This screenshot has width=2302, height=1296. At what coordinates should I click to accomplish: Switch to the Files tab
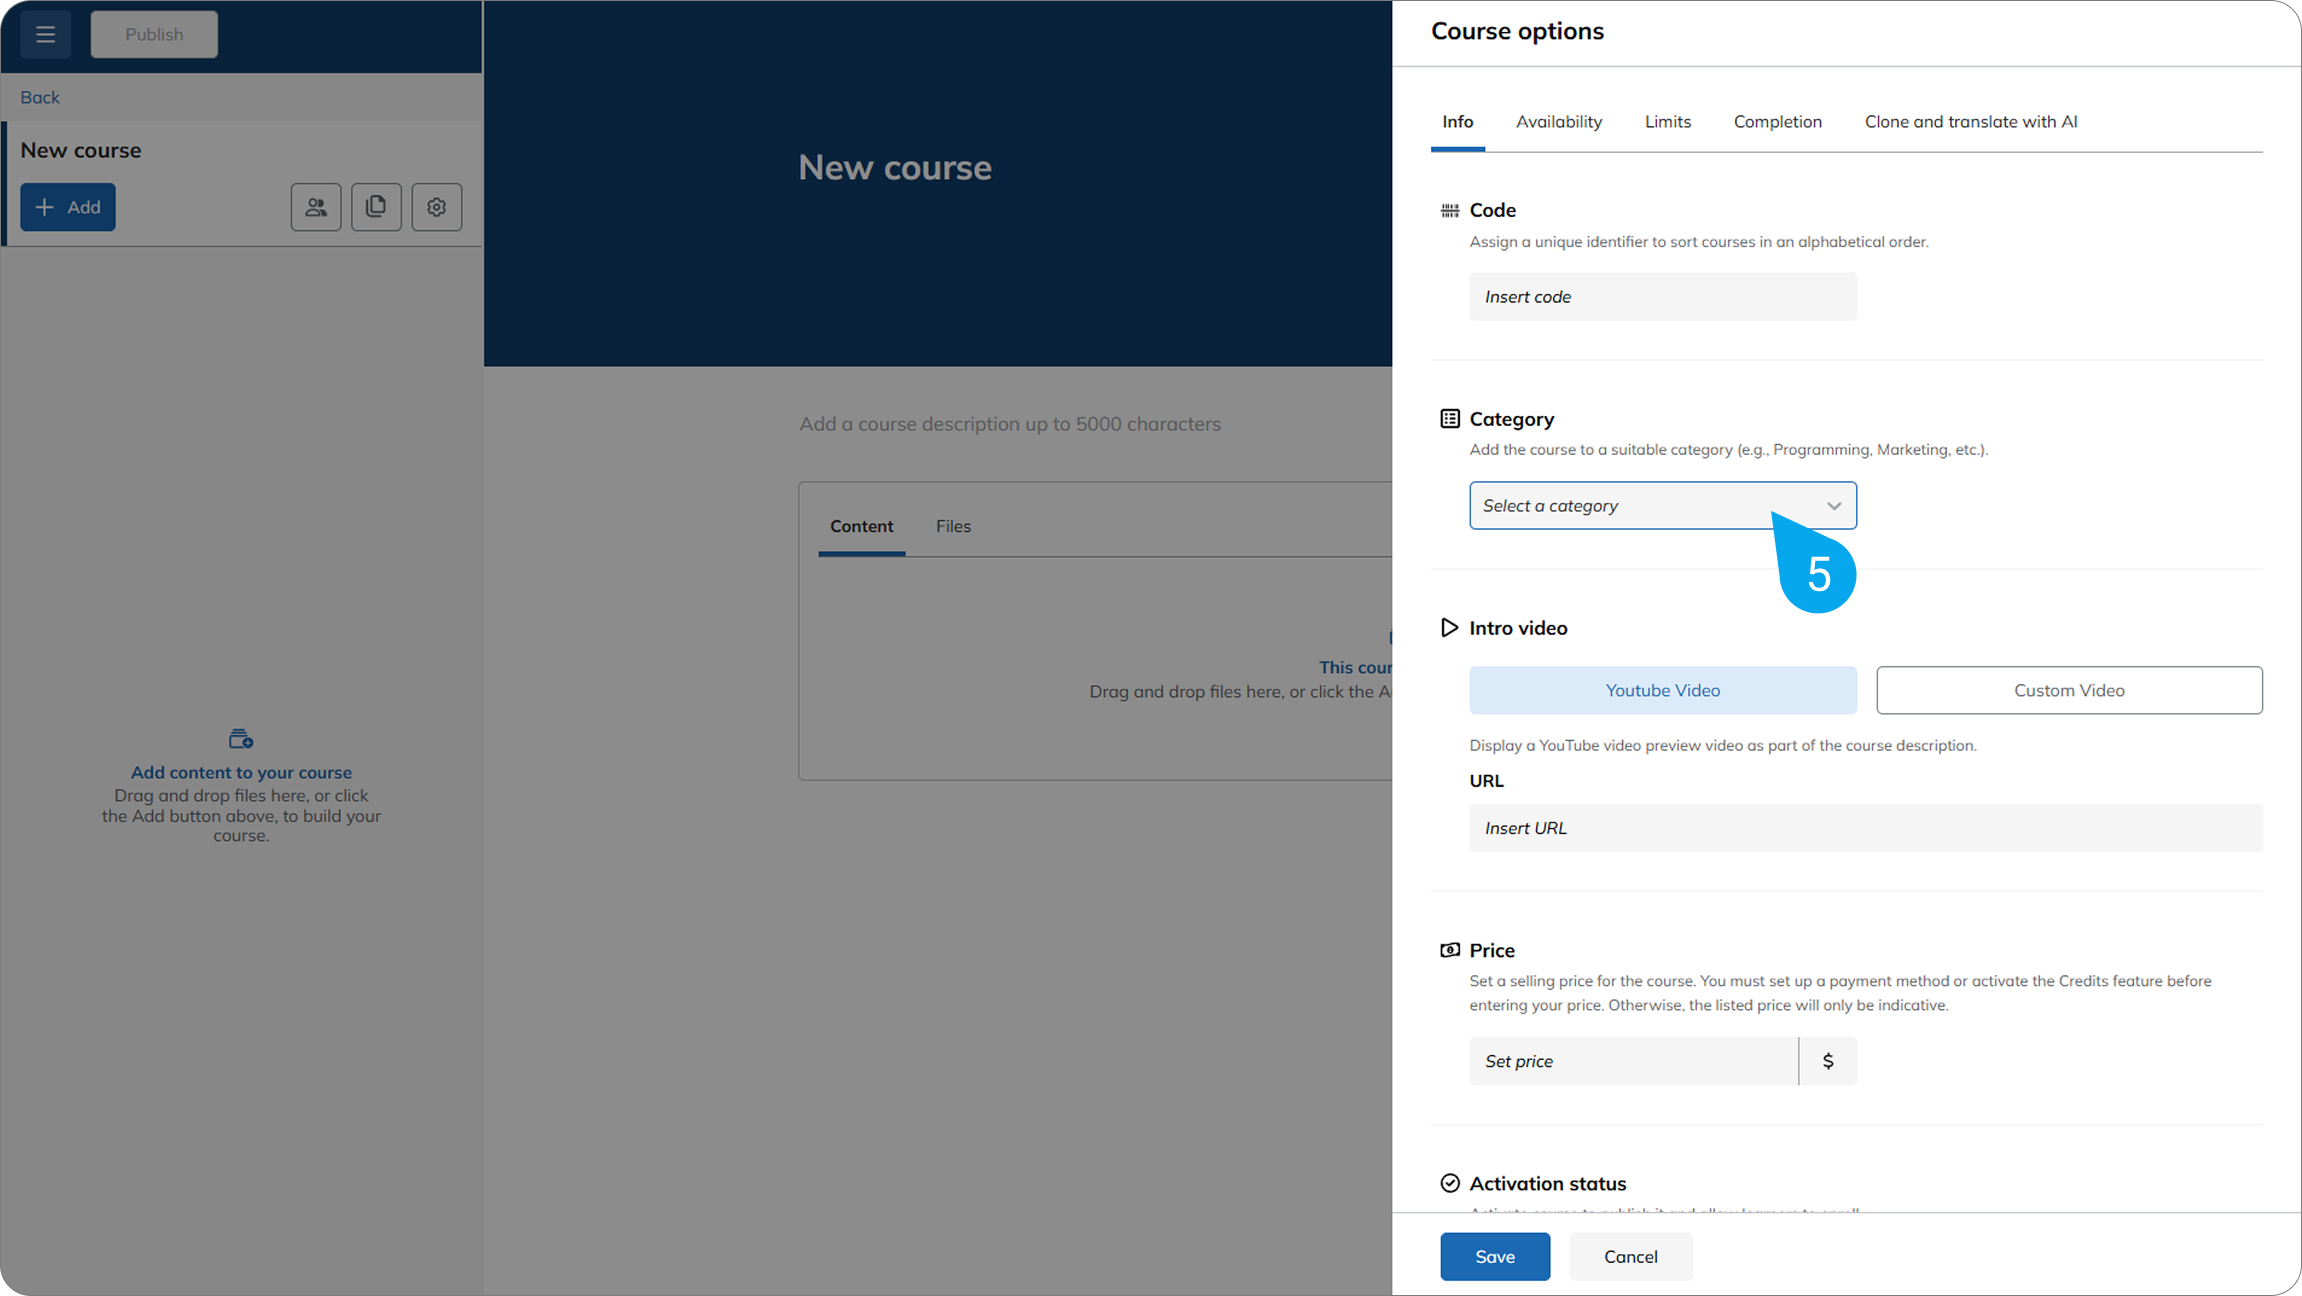click(952, 526)
